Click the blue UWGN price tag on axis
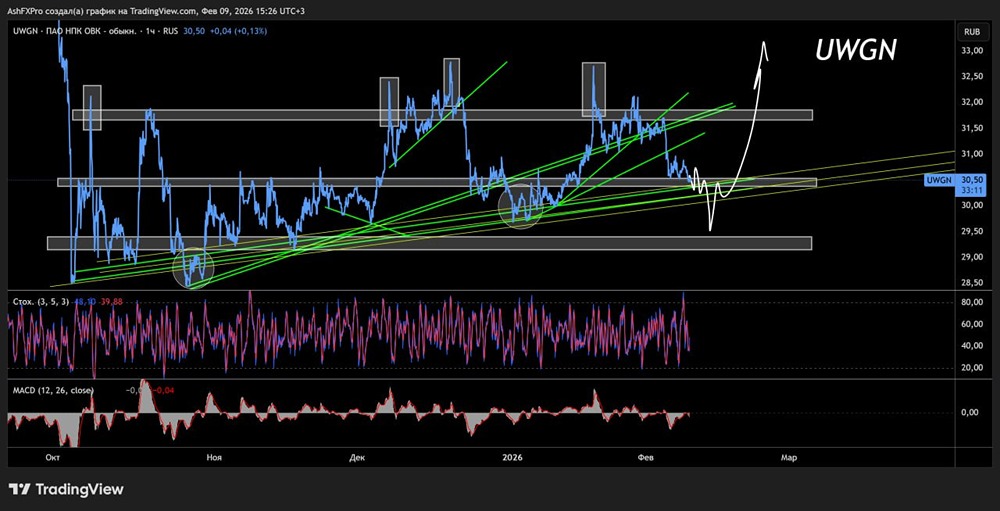 tap(941, 181)
